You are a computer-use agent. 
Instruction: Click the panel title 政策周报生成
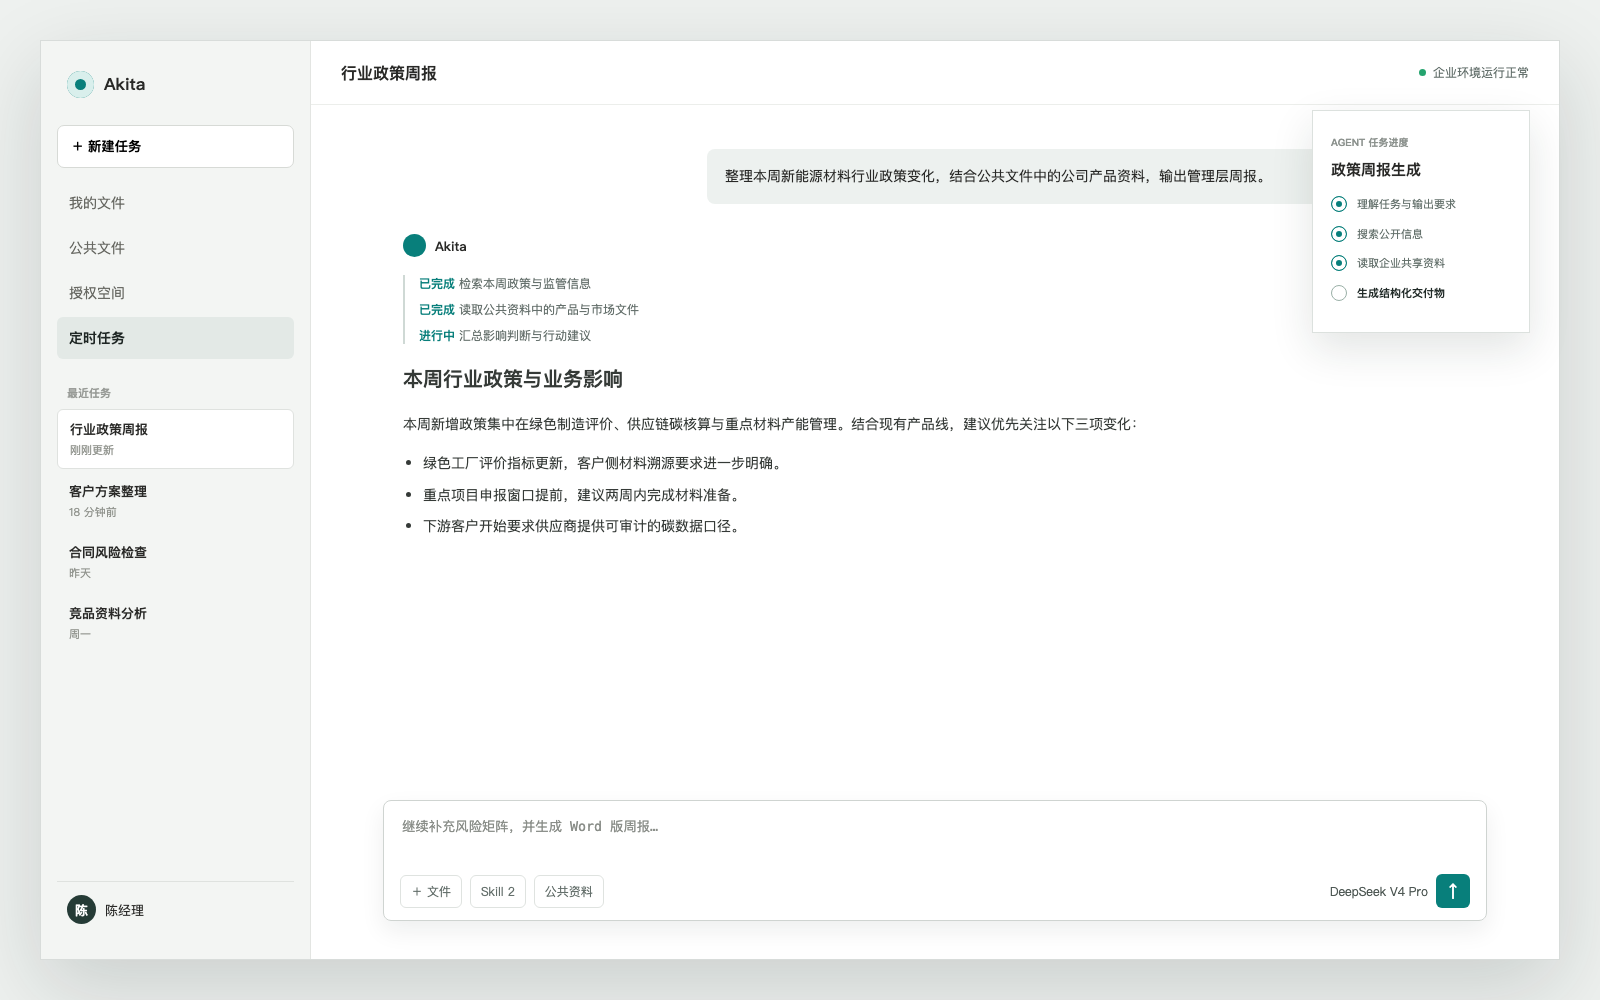coord(1376,170)
